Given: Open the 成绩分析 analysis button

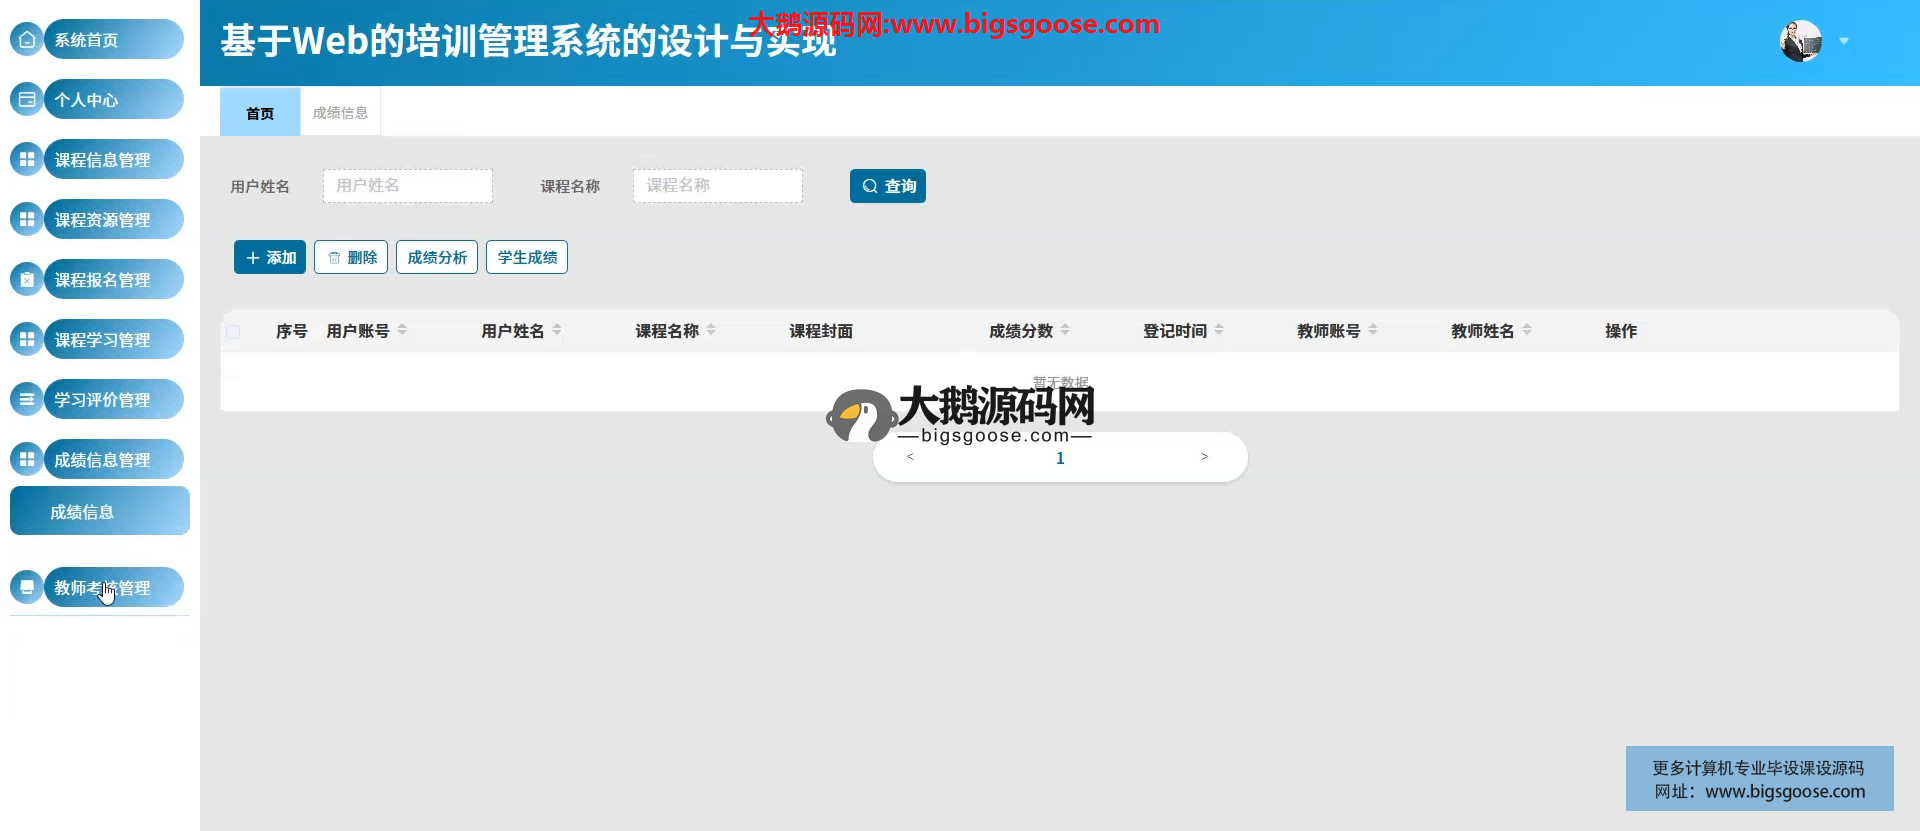Looking at the screenshot, I should point(437,257).
